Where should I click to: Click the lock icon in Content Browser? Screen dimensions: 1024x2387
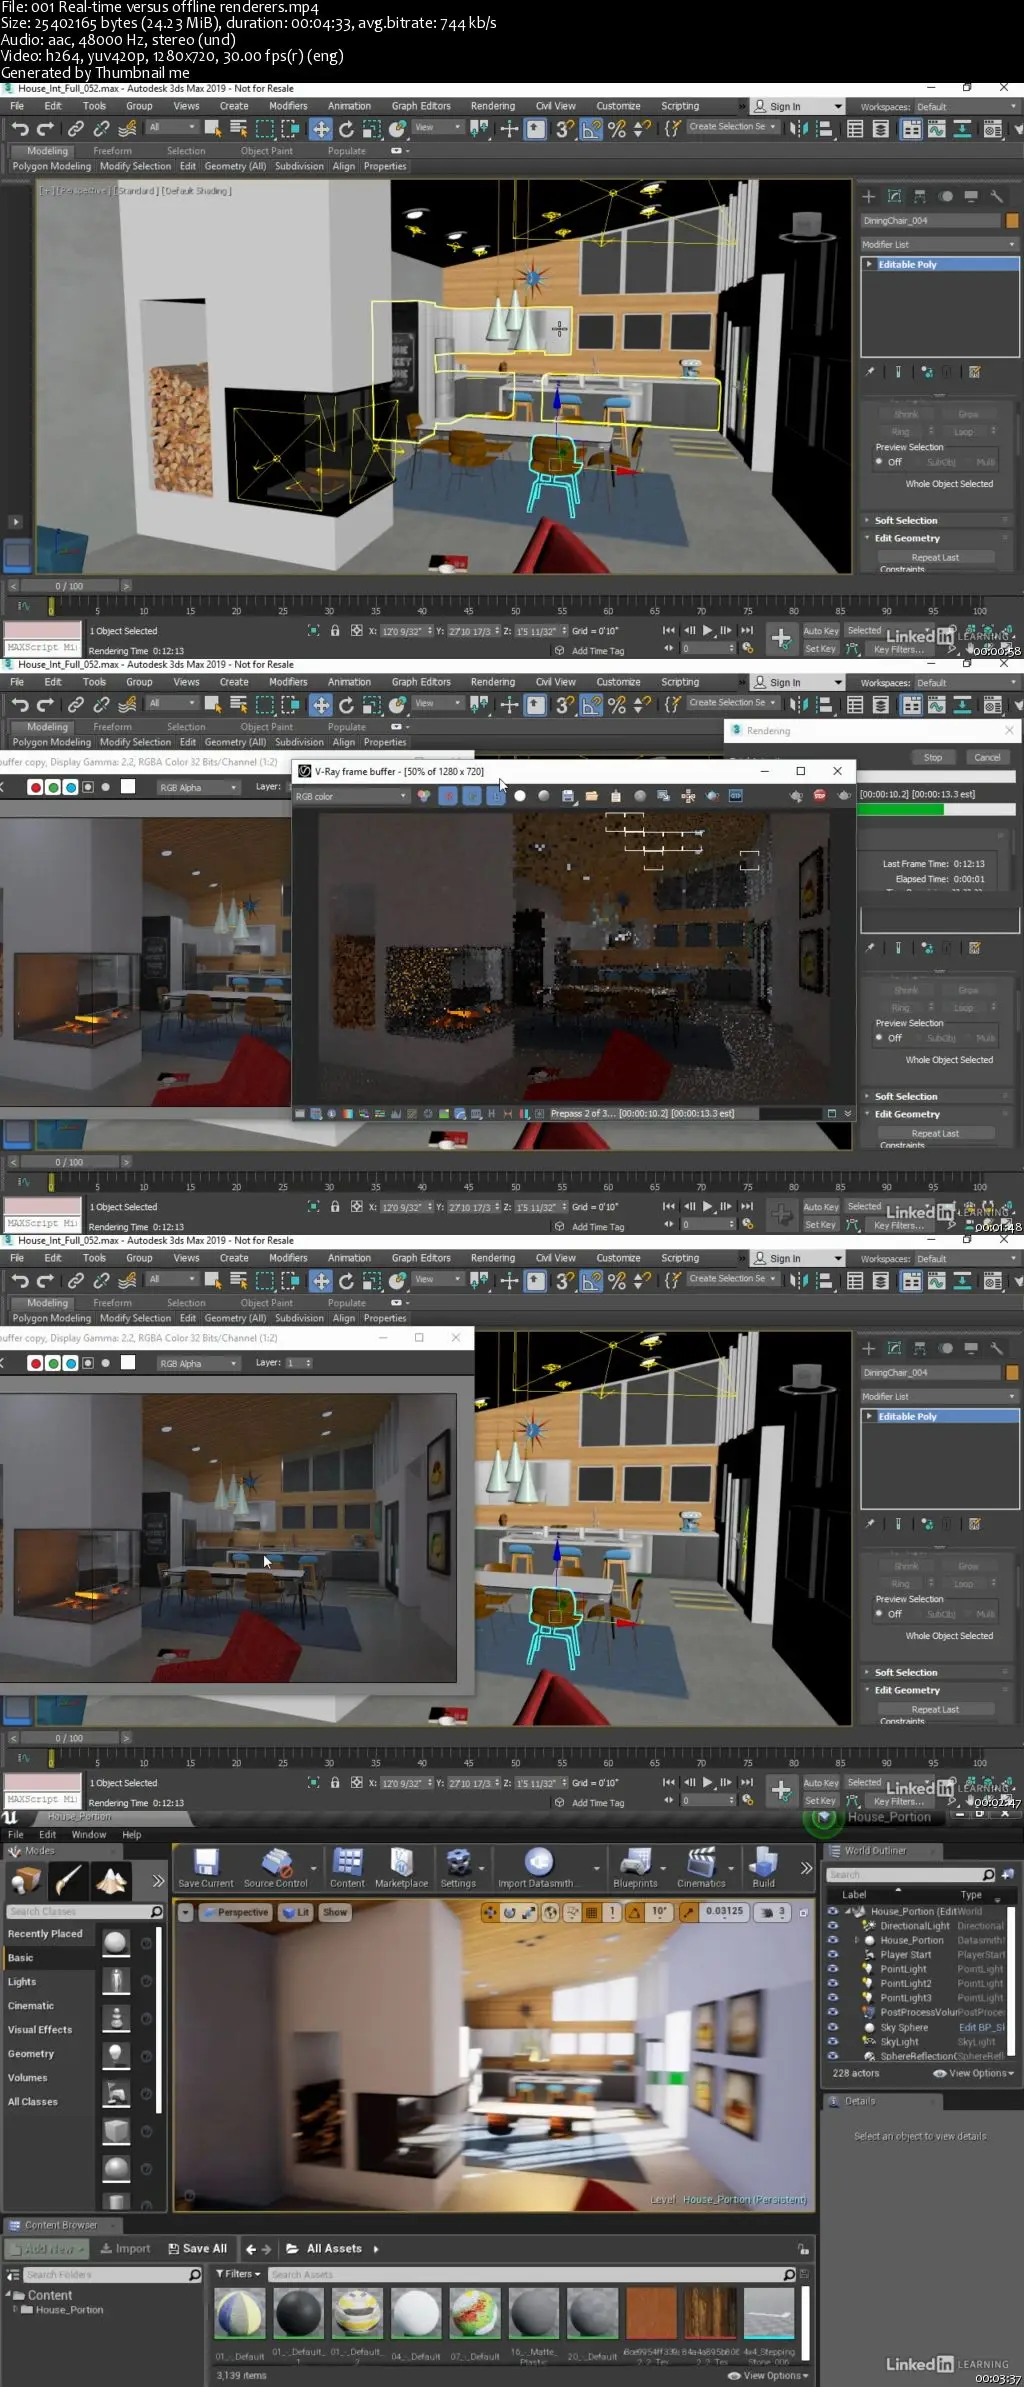click(x=803, y=2249)
